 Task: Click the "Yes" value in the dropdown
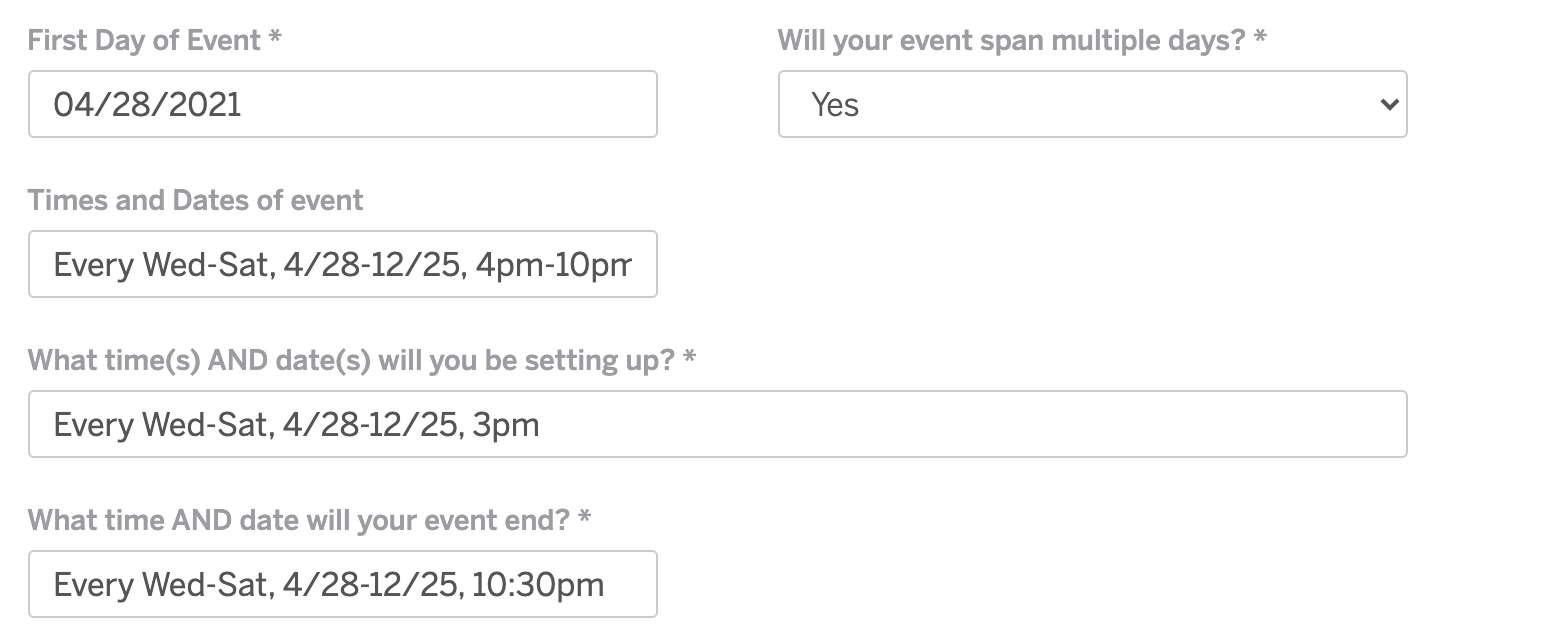[x=835, y=104]
